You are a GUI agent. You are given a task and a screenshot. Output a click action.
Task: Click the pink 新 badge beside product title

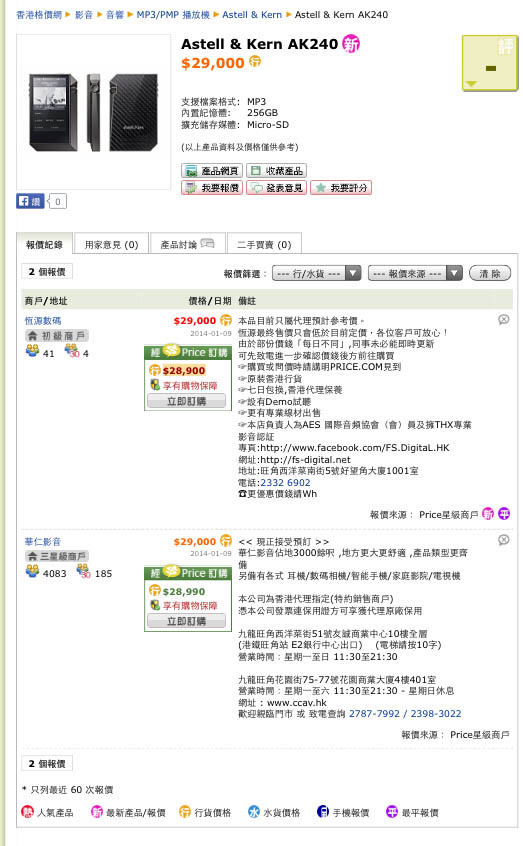point(351,44)
